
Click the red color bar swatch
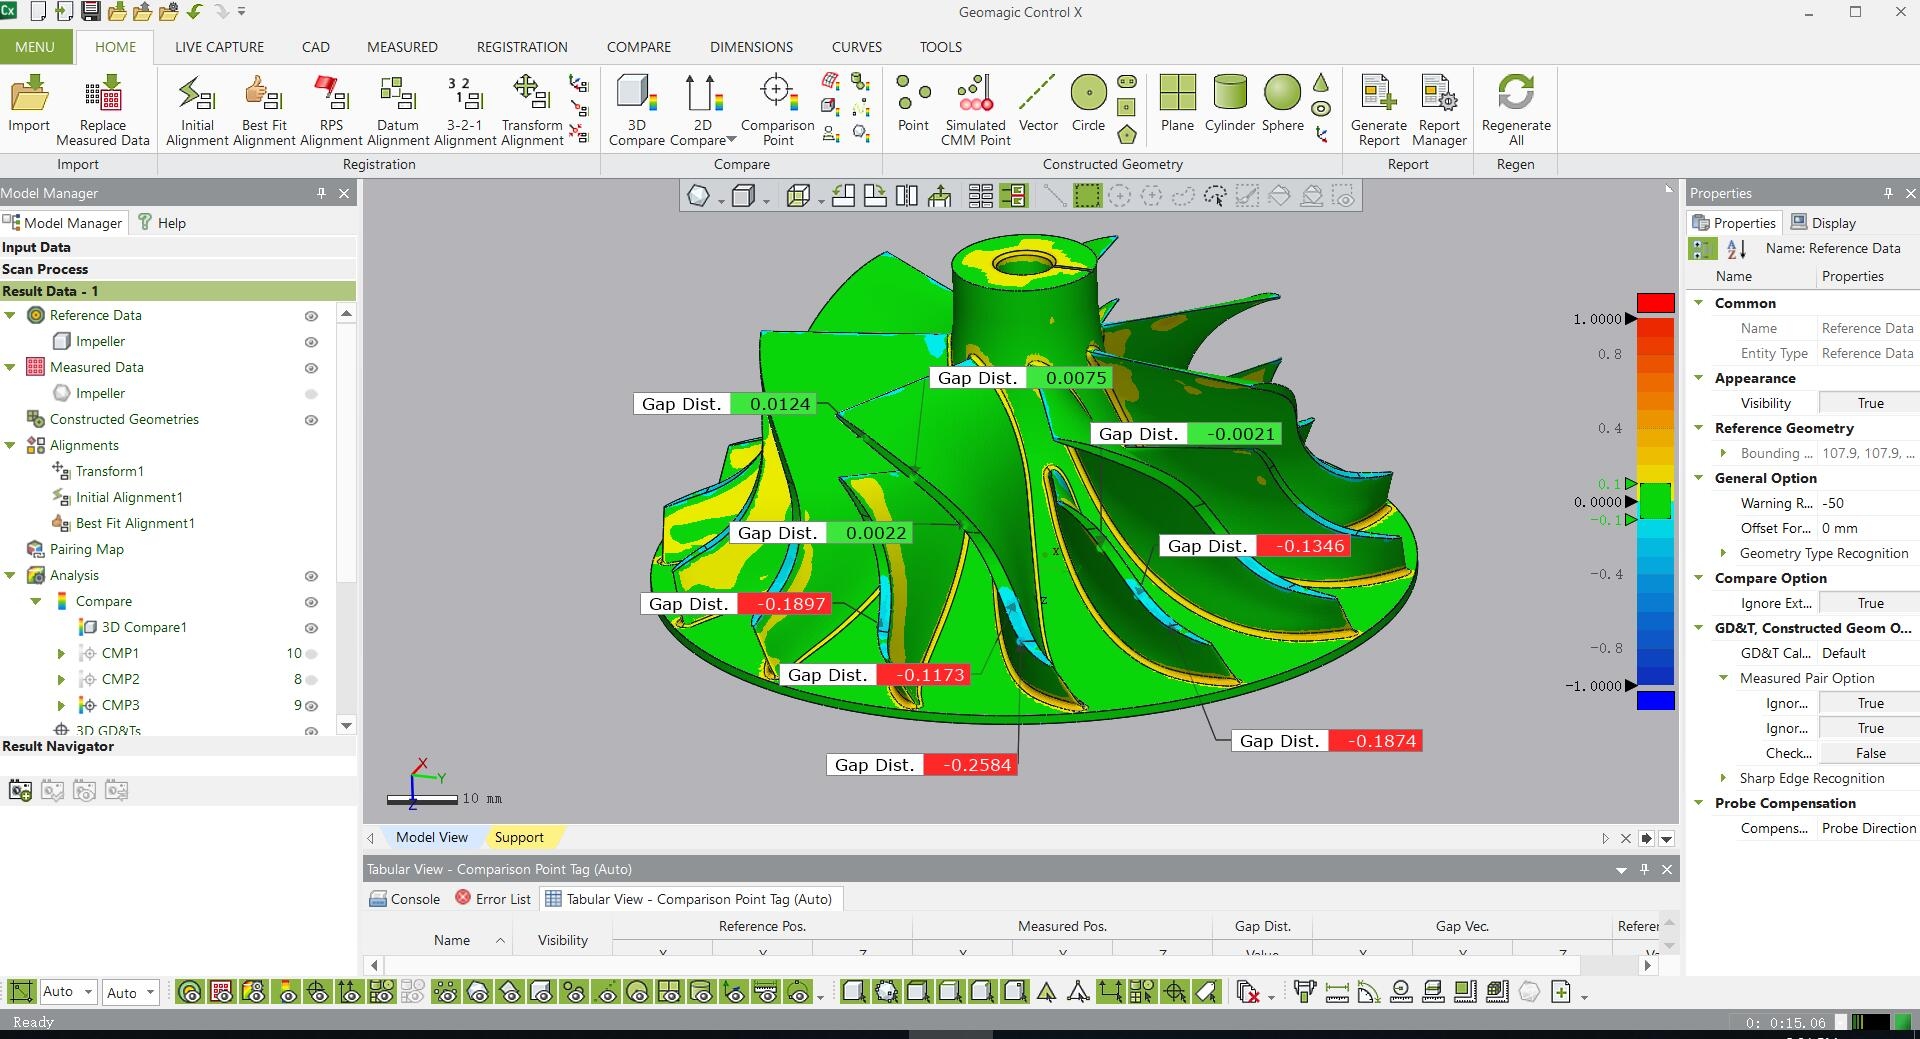(1655, 303)
